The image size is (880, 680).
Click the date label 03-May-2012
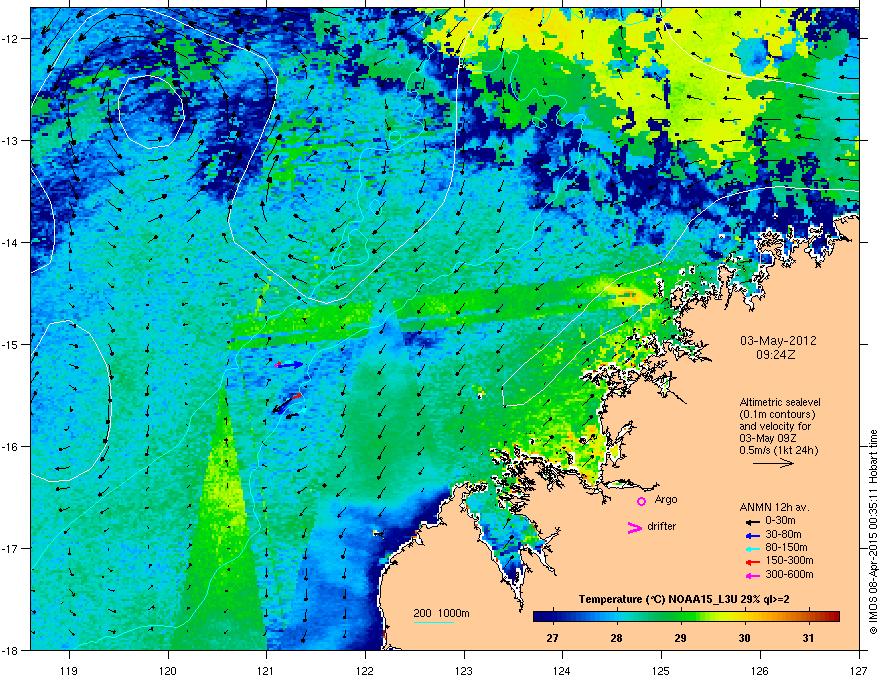click(778, 341)
